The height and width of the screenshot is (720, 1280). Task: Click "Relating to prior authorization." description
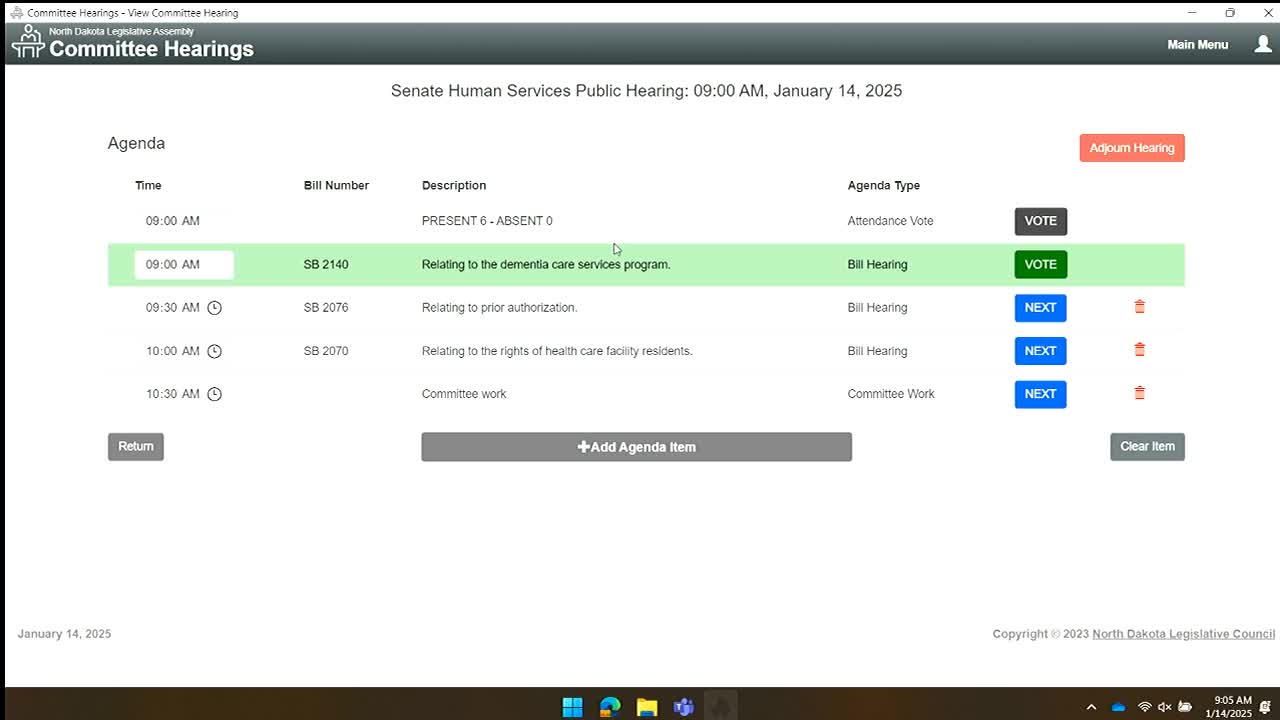500,308
